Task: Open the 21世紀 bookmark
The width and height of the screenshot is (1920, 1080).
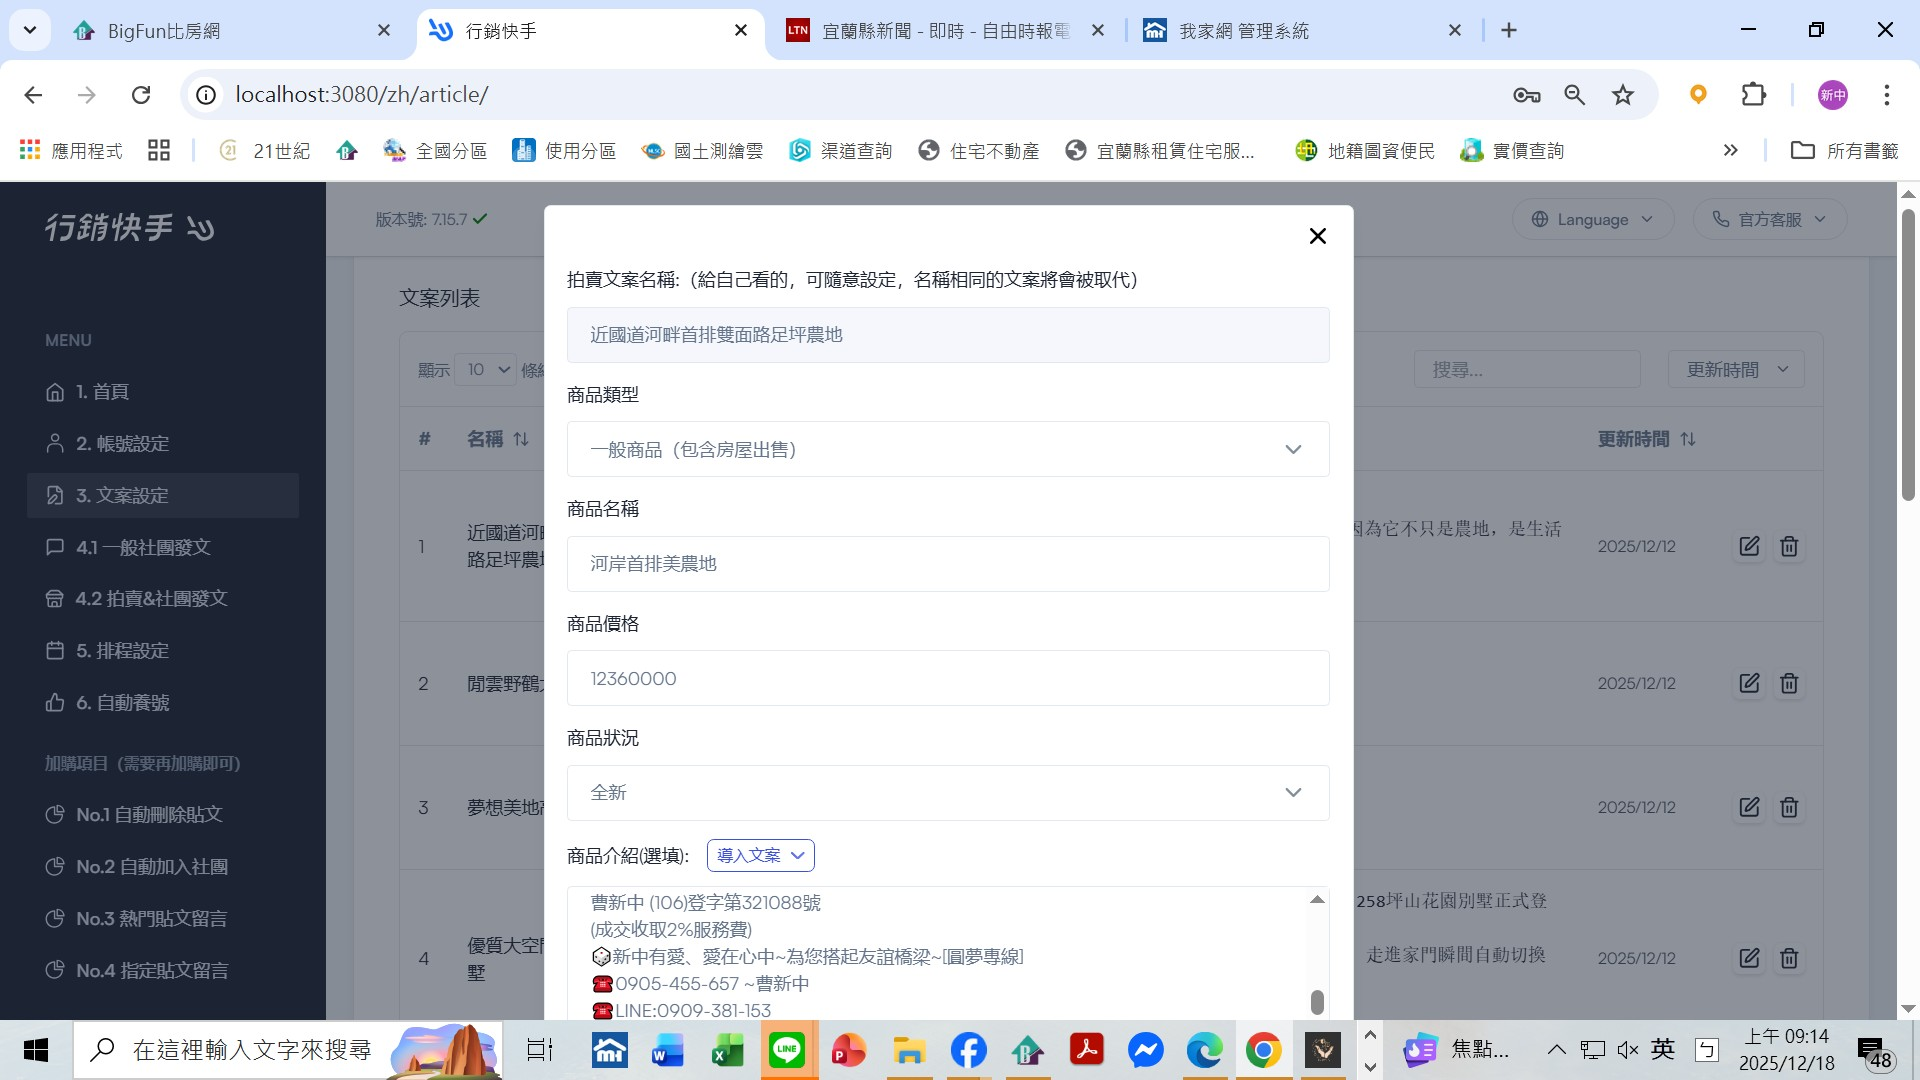Action: [265, 150]
